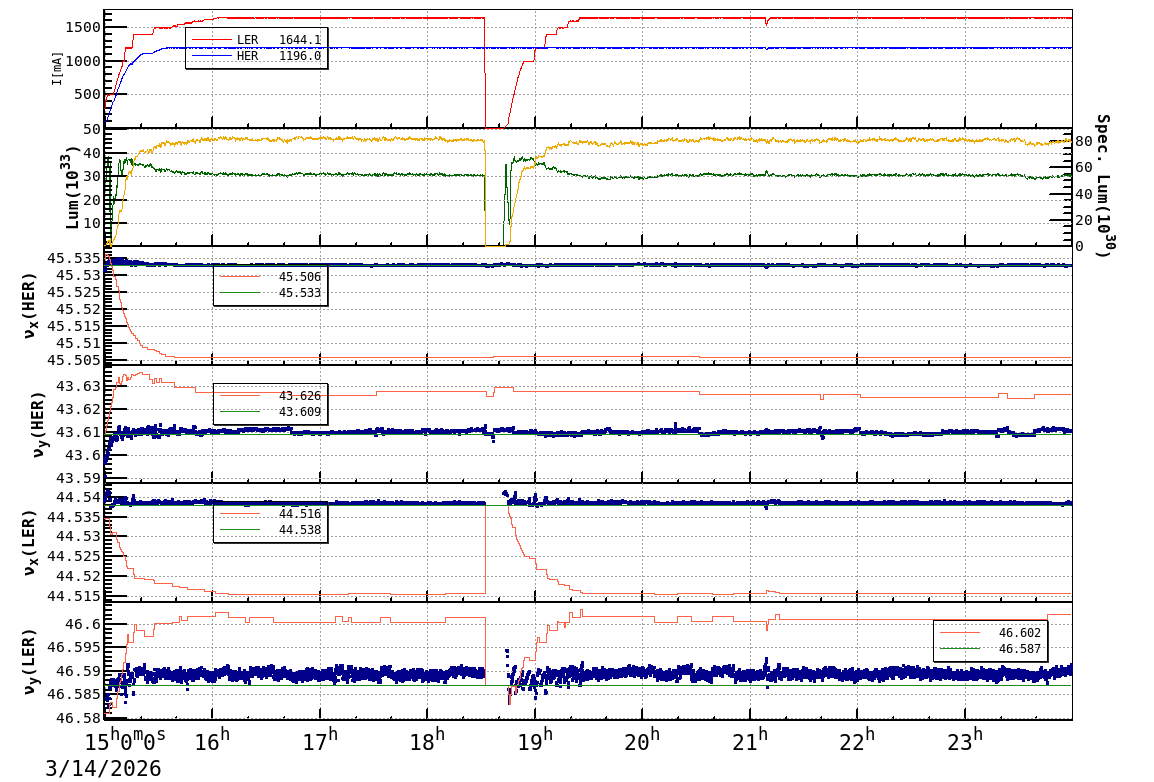Click the 21h time axis label
This screenshot has width=1154, height=782.
coord(750,740)
